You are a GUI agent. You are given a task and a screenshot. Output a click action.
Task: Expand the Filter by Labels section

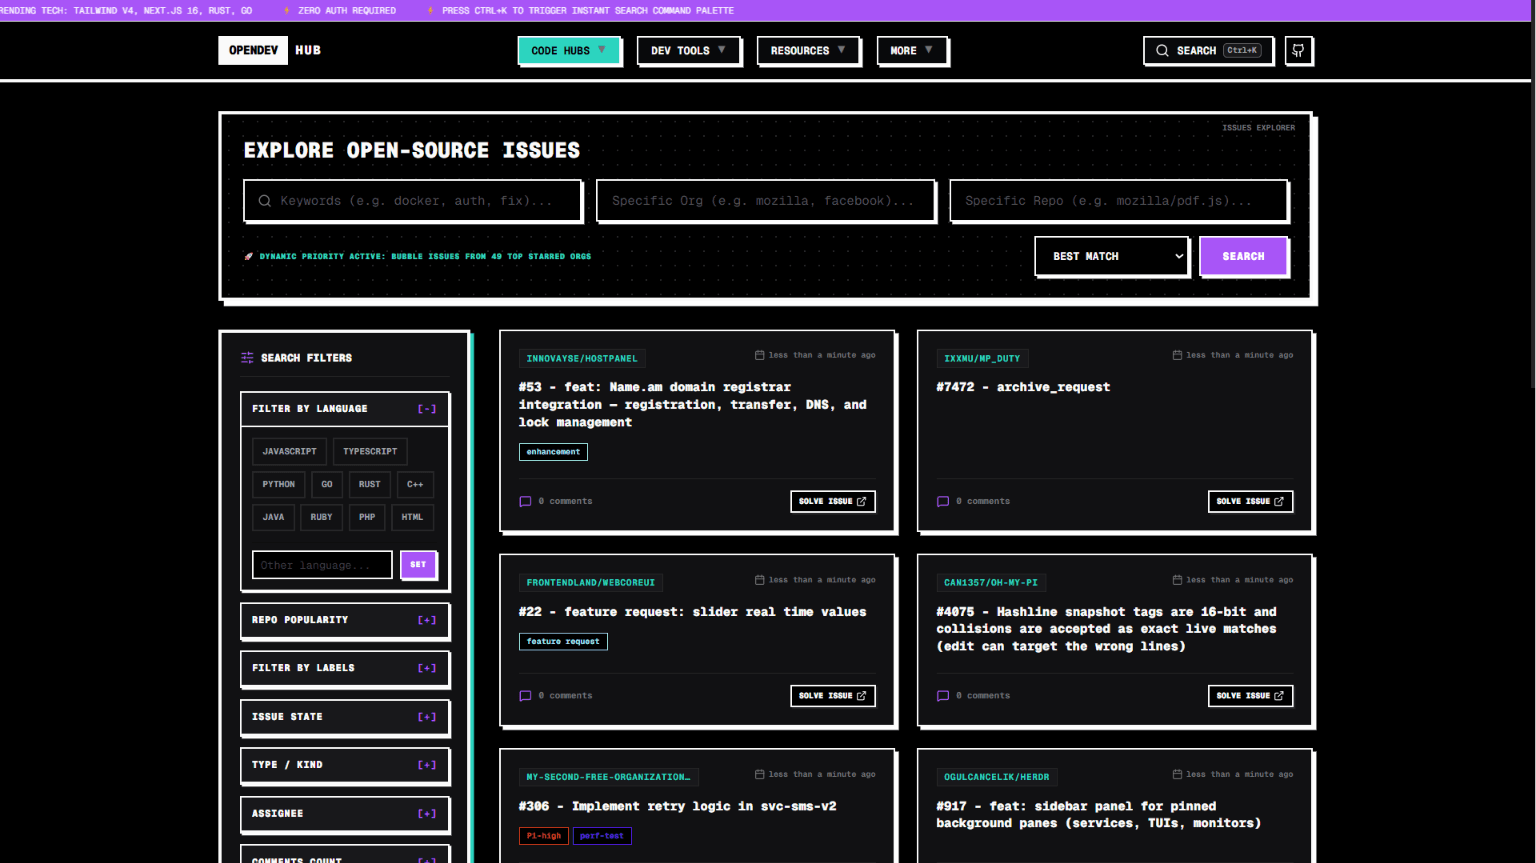coord(344,668)
